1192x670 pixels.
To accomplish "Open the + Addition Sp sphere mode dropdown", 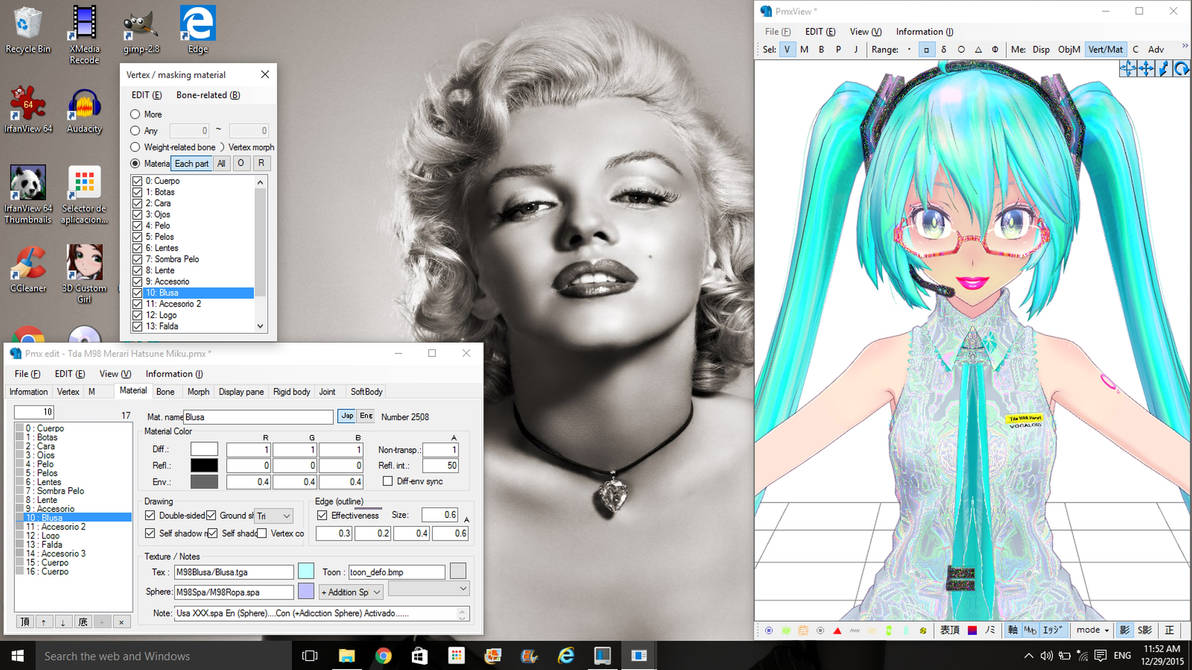I will [351, 592].
